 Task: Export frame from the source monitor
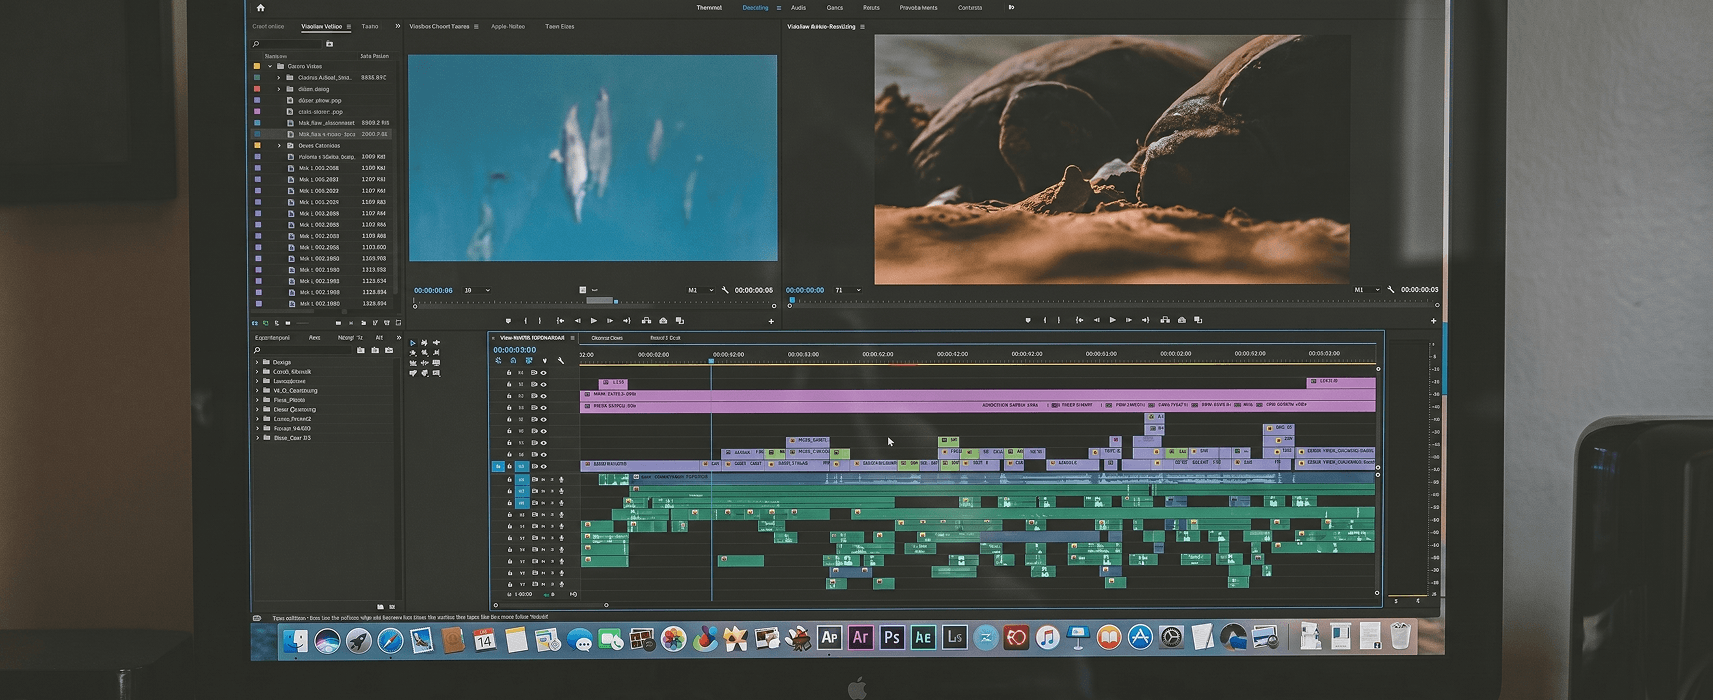coord(680,321)
